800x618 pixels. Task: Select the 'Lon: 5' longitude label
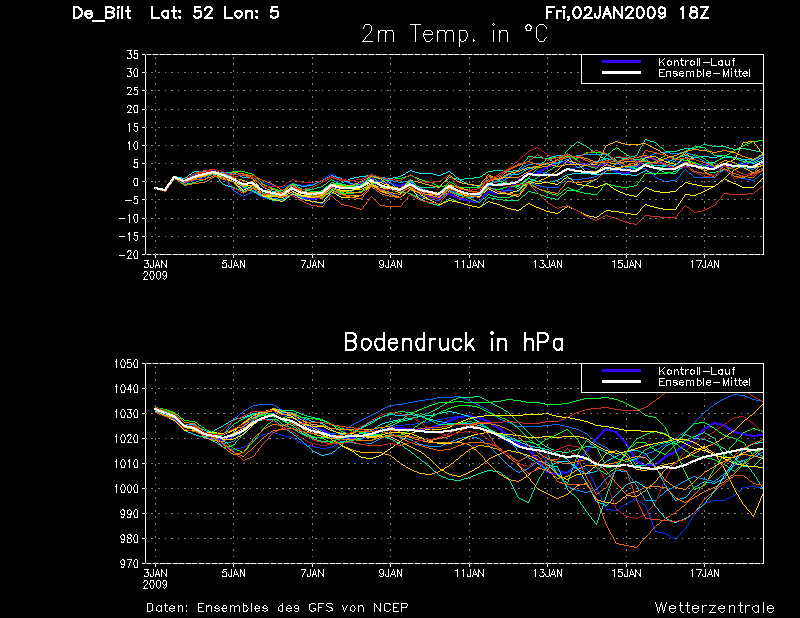click(x=252, y=13)
